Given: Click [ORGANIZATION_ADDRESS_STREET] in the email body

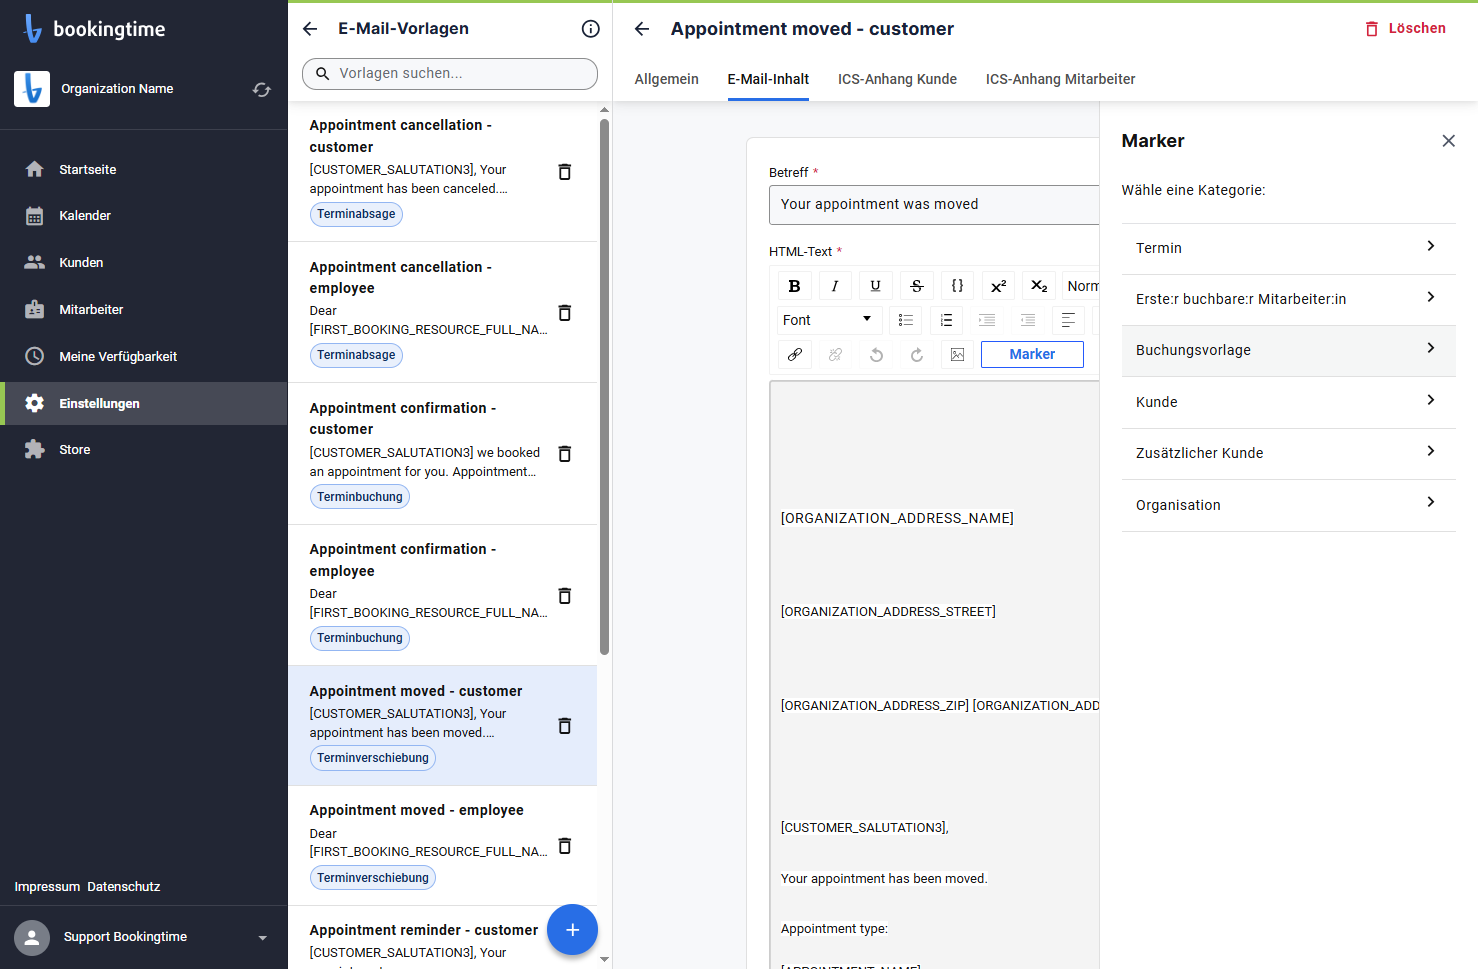Looking at the screenshot, I should 888,612.
